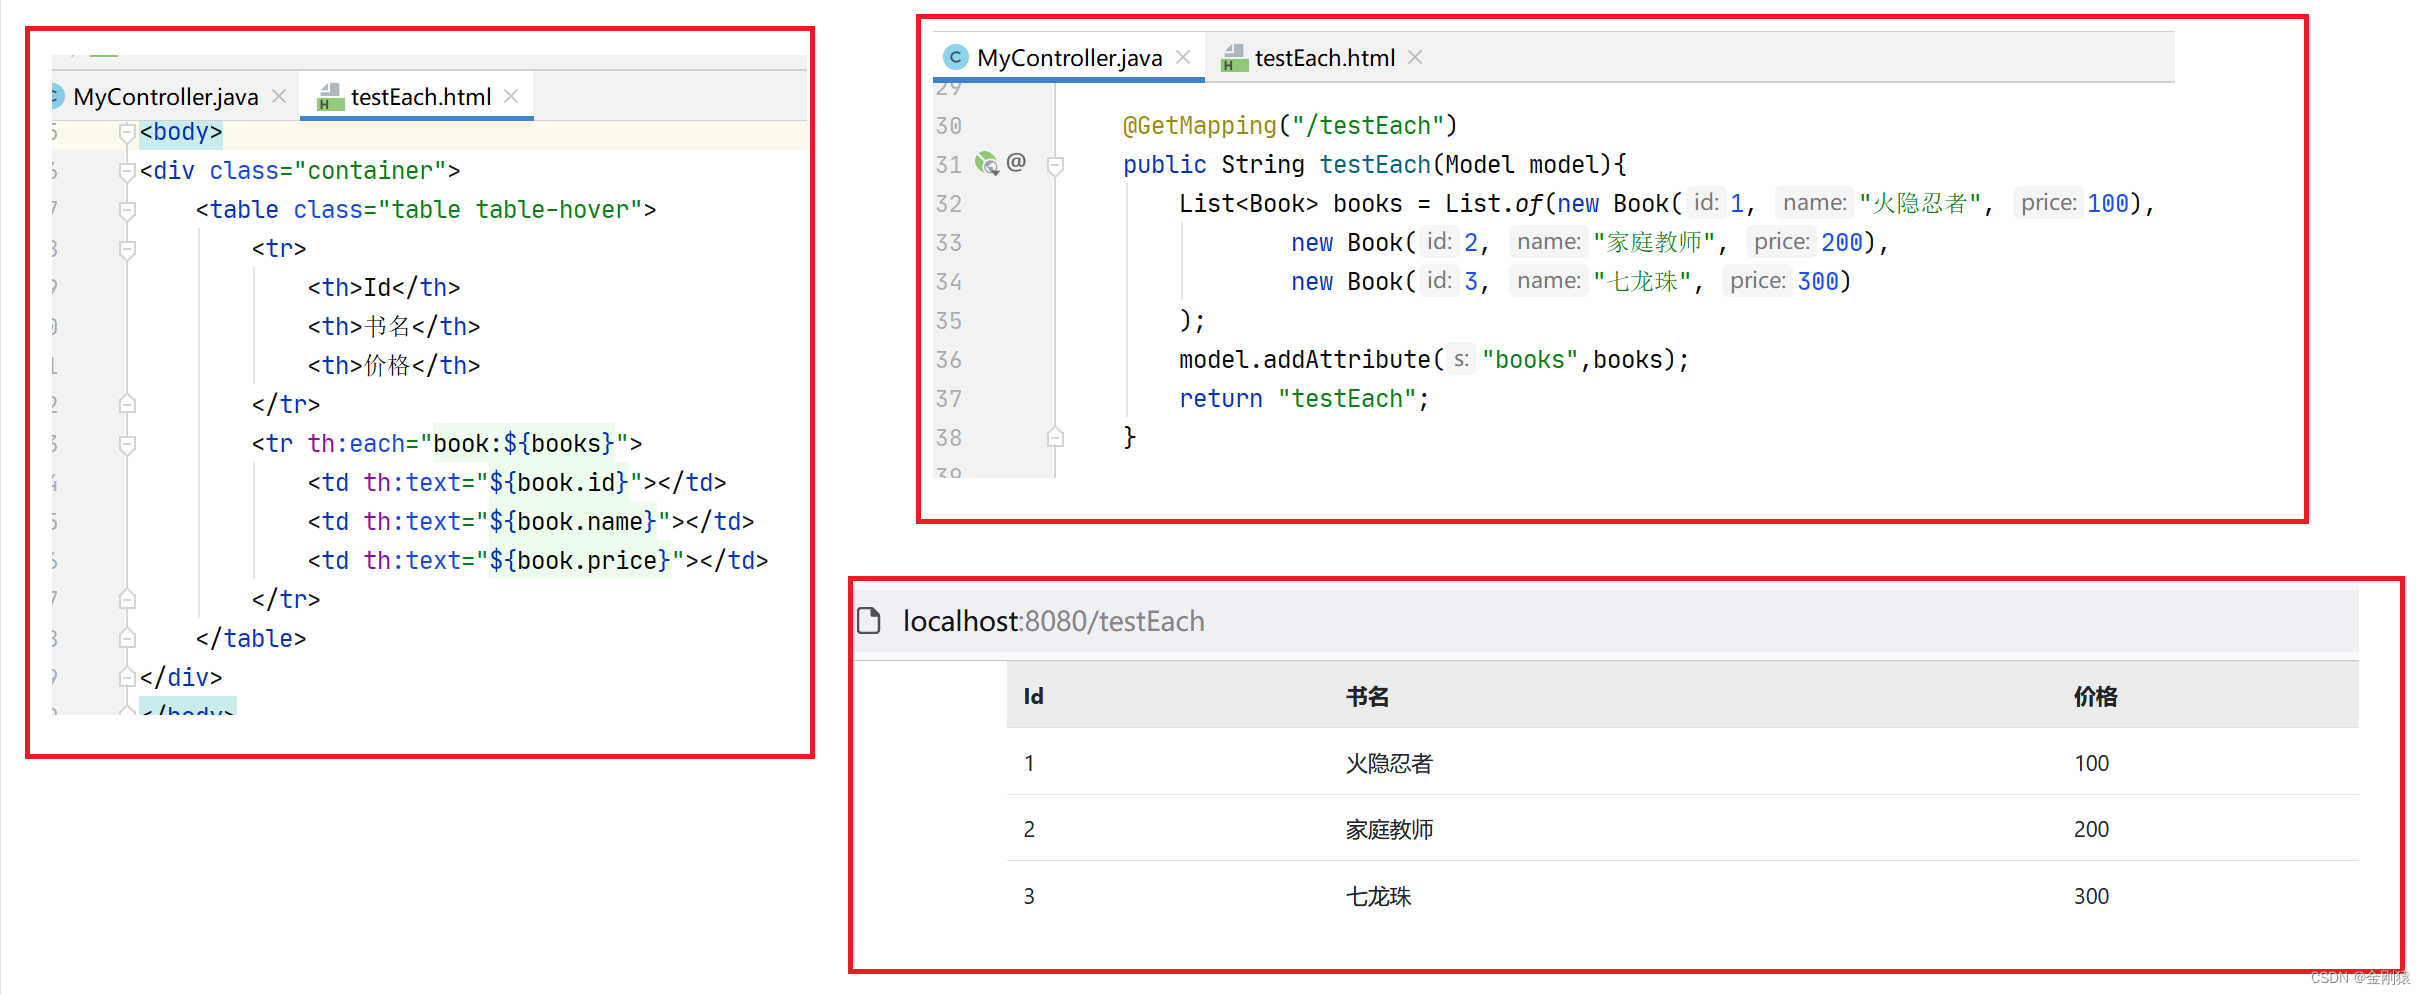Click the model.addAttribute code line

[1434, 360]
